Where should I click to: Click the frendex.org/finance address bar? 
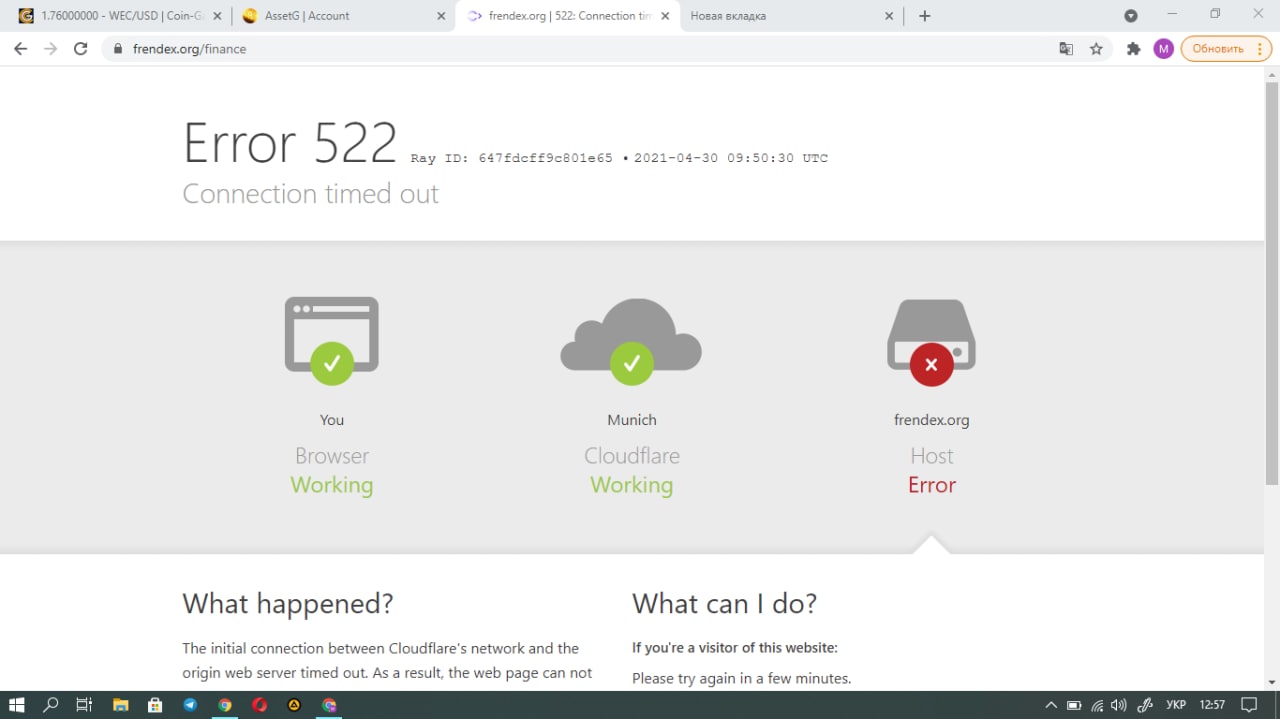point(580,49)
